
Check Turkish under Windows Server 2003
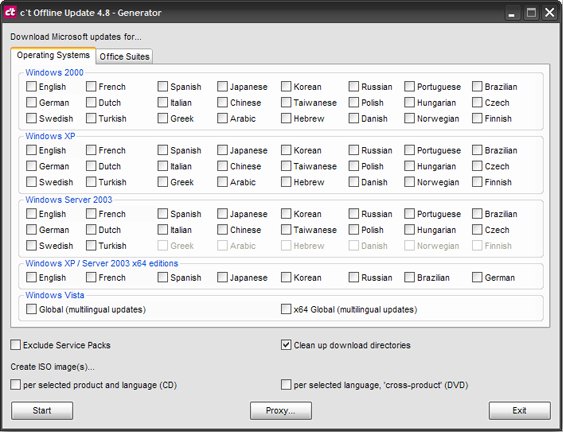tap(91, 245)
